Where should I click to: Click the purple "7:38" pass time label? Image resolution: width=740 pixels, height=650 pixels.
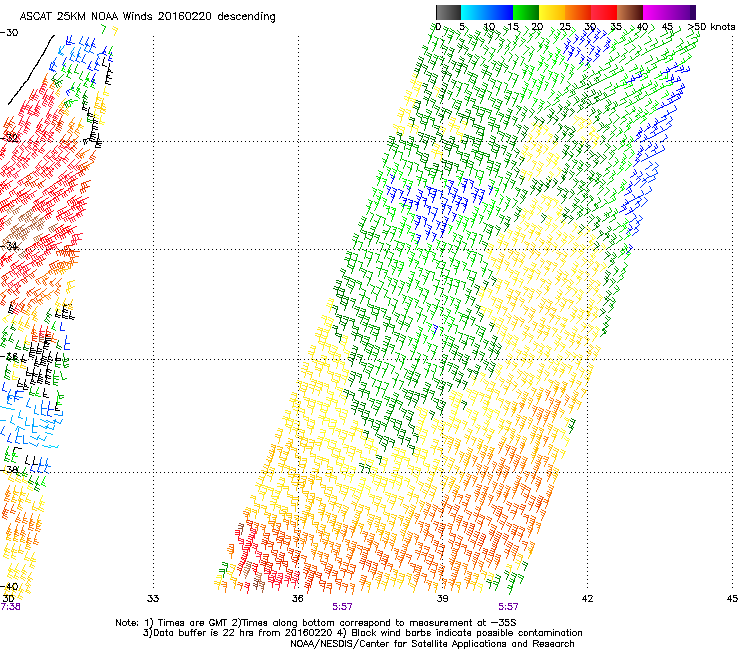(x=10, y=607)
